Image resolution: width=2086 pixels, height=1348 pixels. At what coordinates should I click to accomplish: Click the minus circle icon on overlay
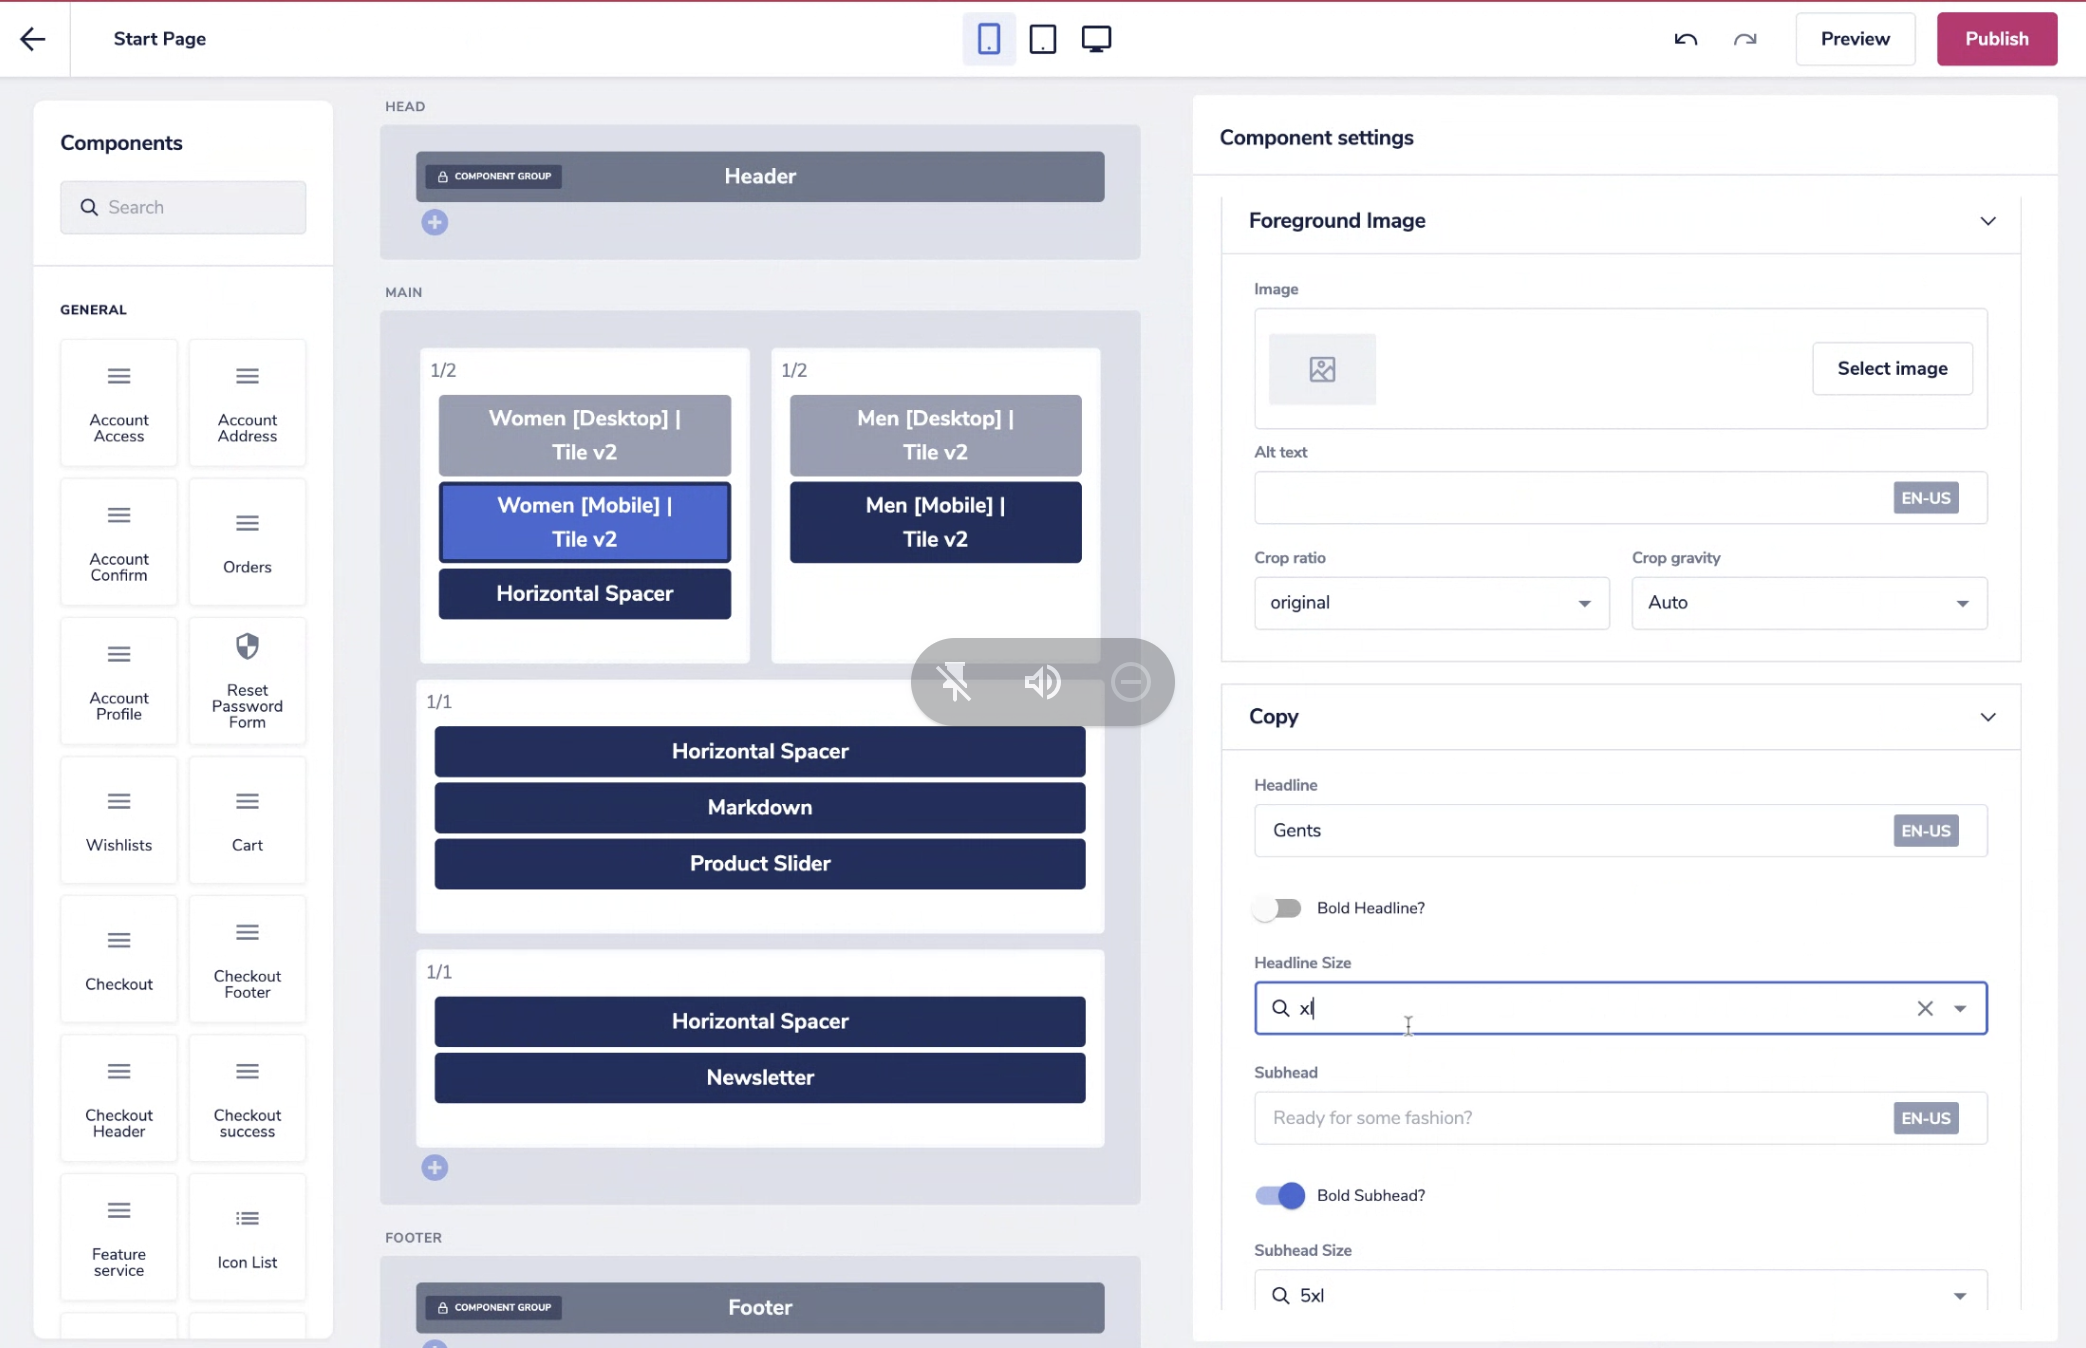1130,682
